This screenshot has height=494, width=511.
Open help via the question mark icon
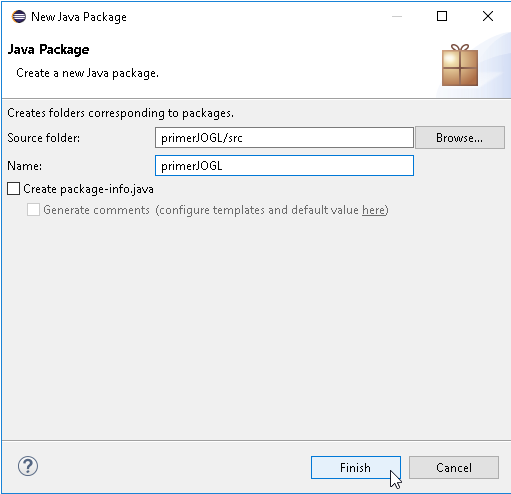coord(28,466)
